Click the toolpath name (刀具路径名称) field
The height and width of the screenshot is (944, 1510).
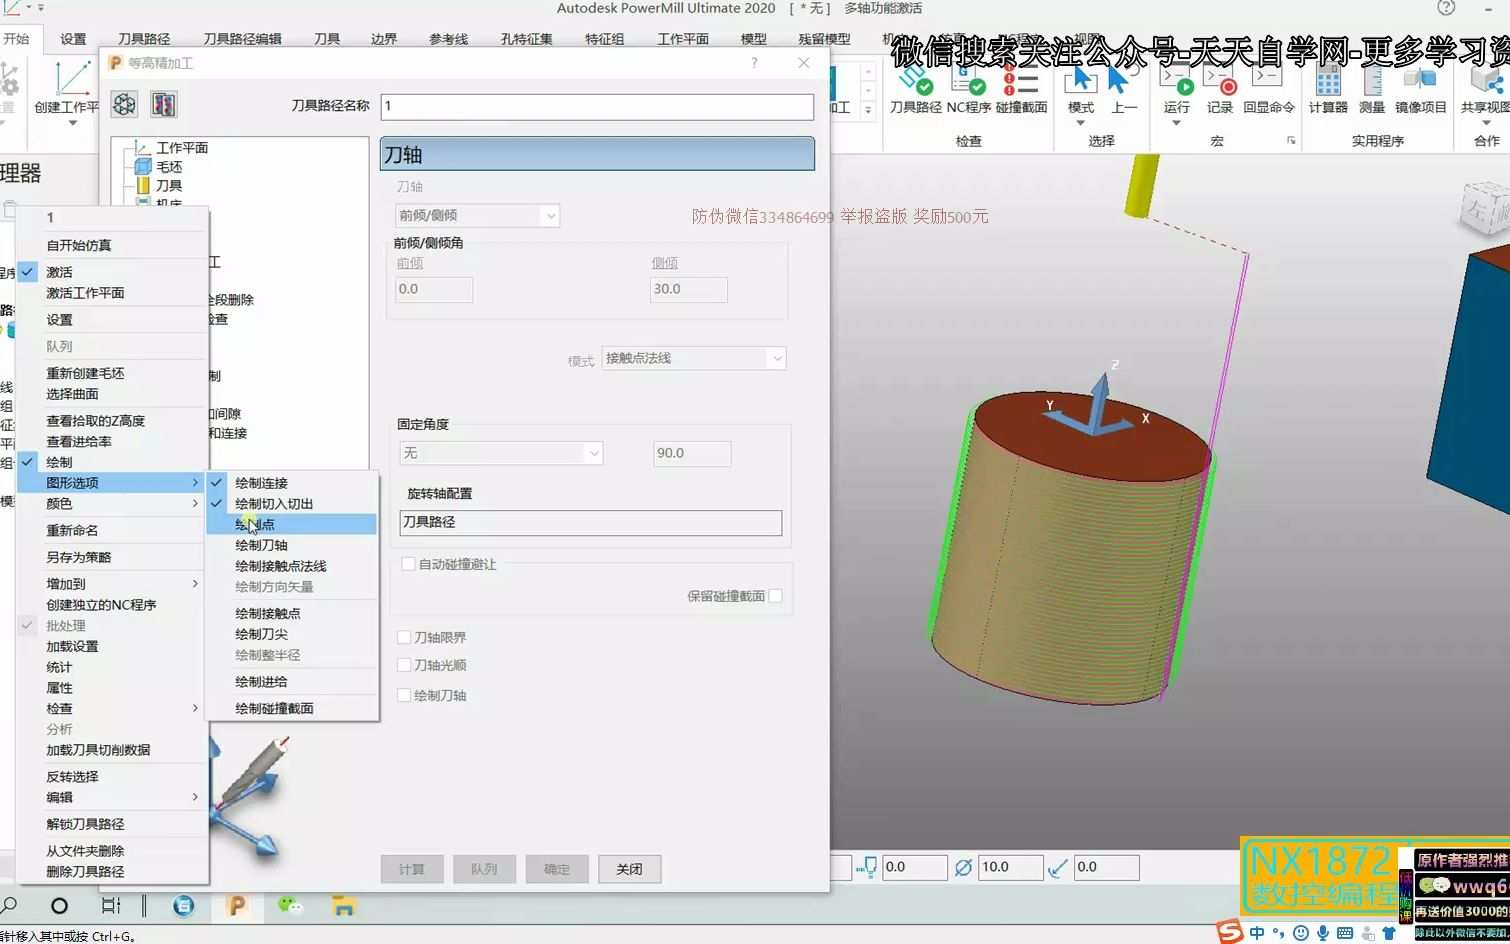(x=597, y=106)
